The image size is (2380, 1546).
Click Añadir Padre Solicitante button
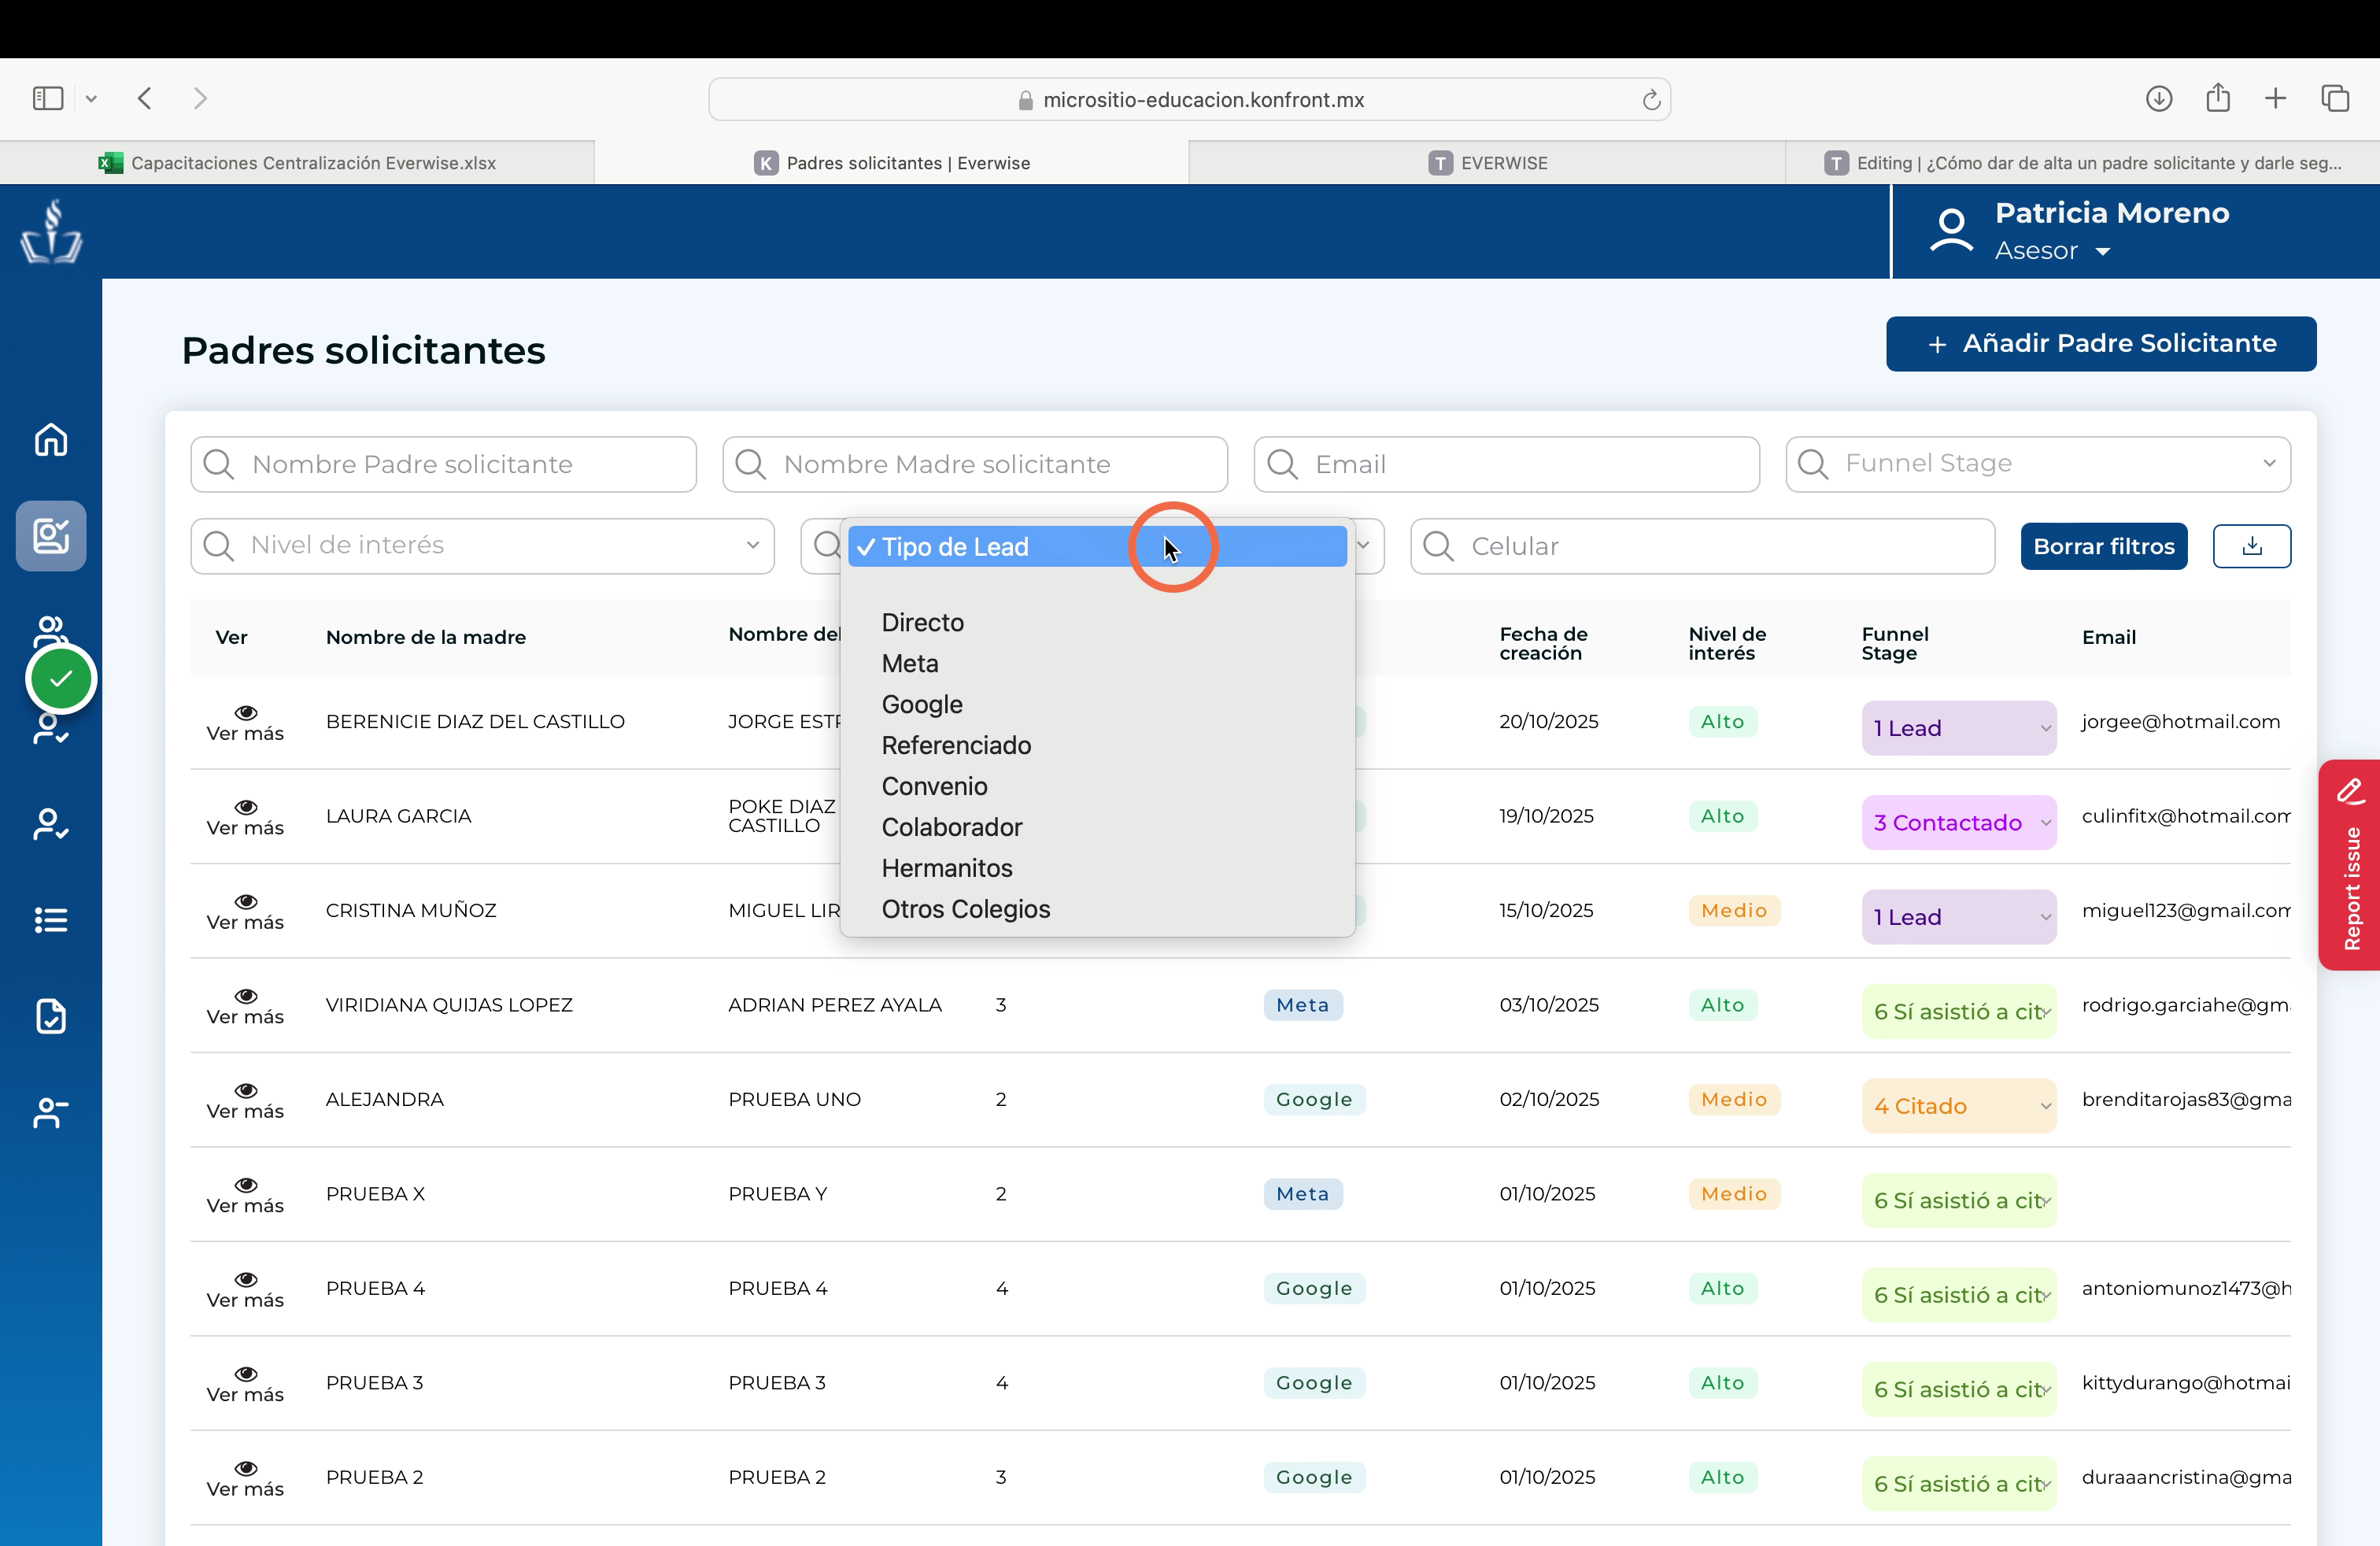point(2100,344)
